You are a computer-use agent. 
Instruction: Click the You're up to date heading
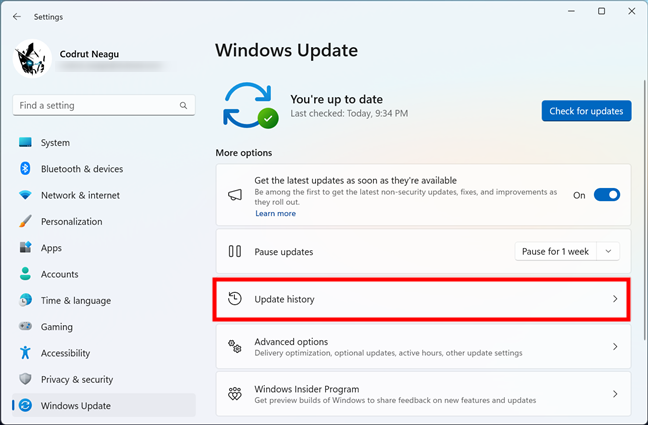click(x=336, y=99)
